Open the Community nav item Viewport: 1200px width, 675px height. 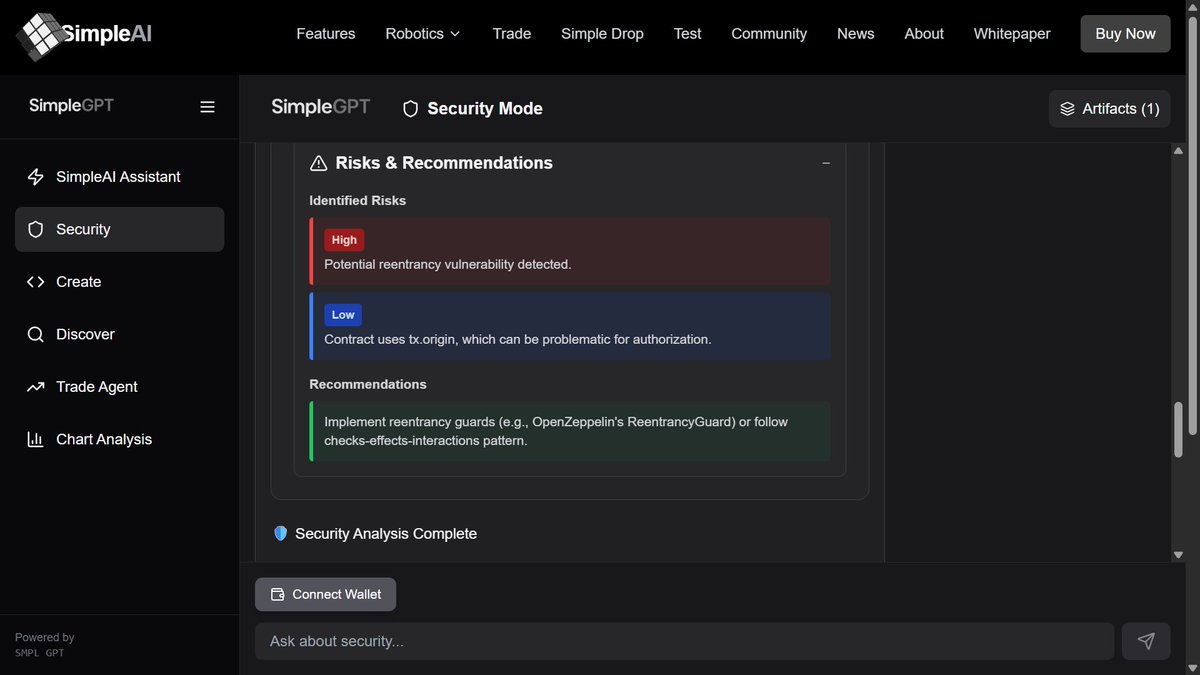click(769, 34)
